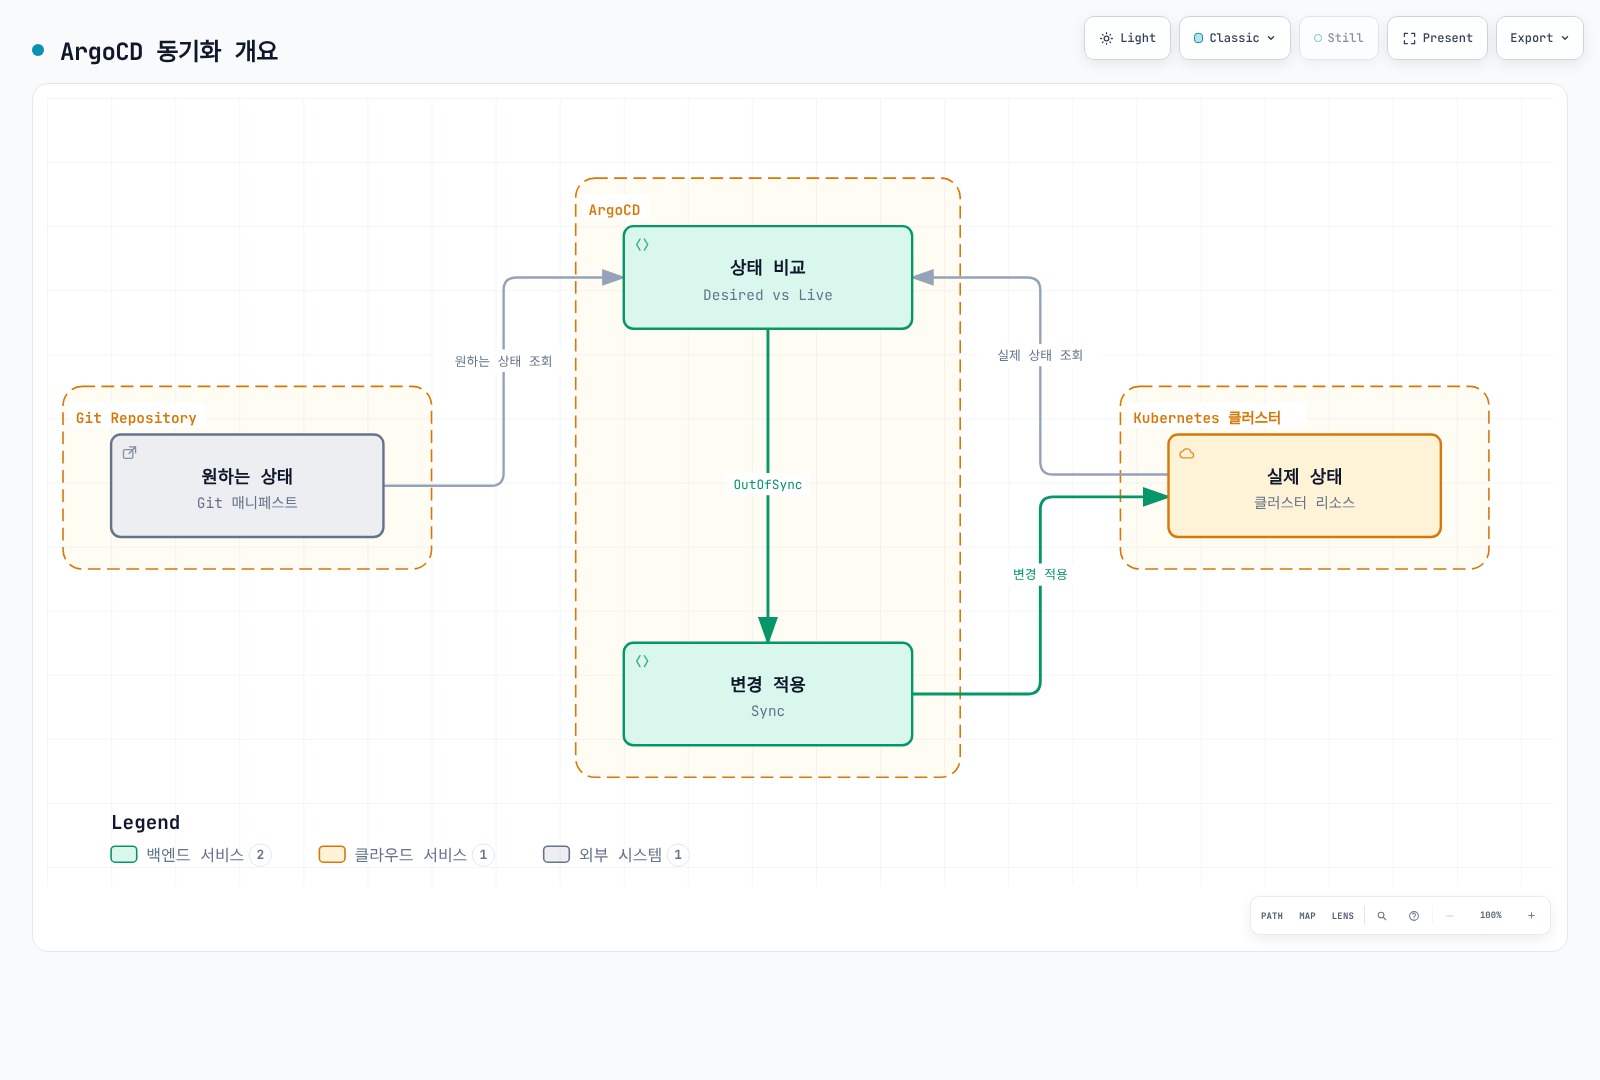Click the search magnifier icon
Viewport: 1600px width, 1080px height.
(1382, 916)
